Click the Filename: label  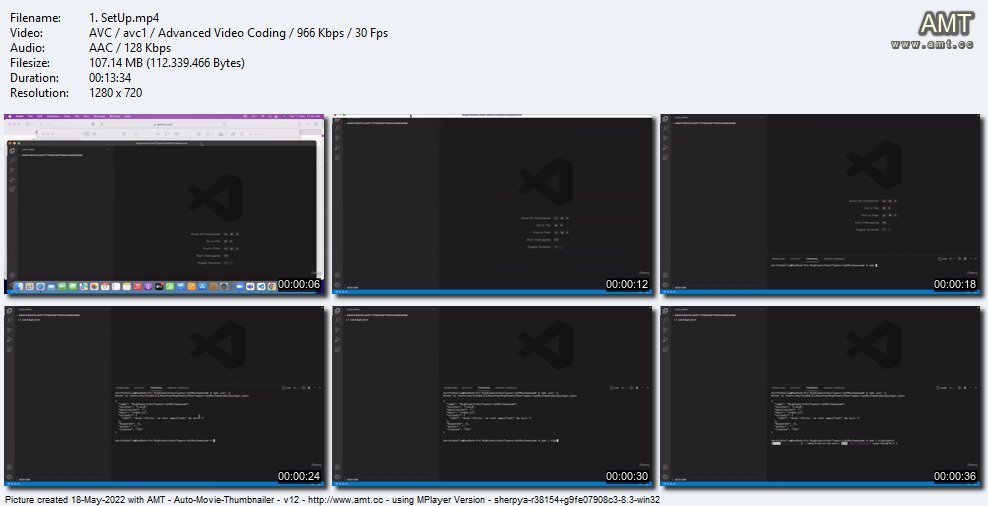[x=35, y=18]
